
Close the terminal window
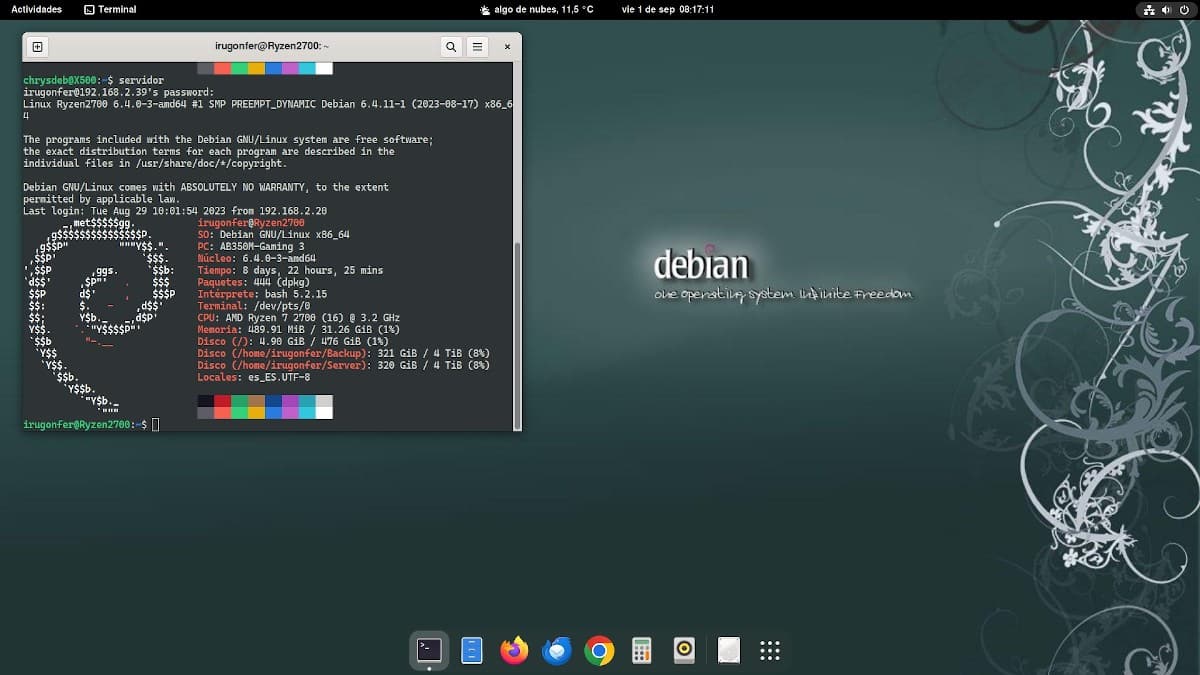point(507,46)
